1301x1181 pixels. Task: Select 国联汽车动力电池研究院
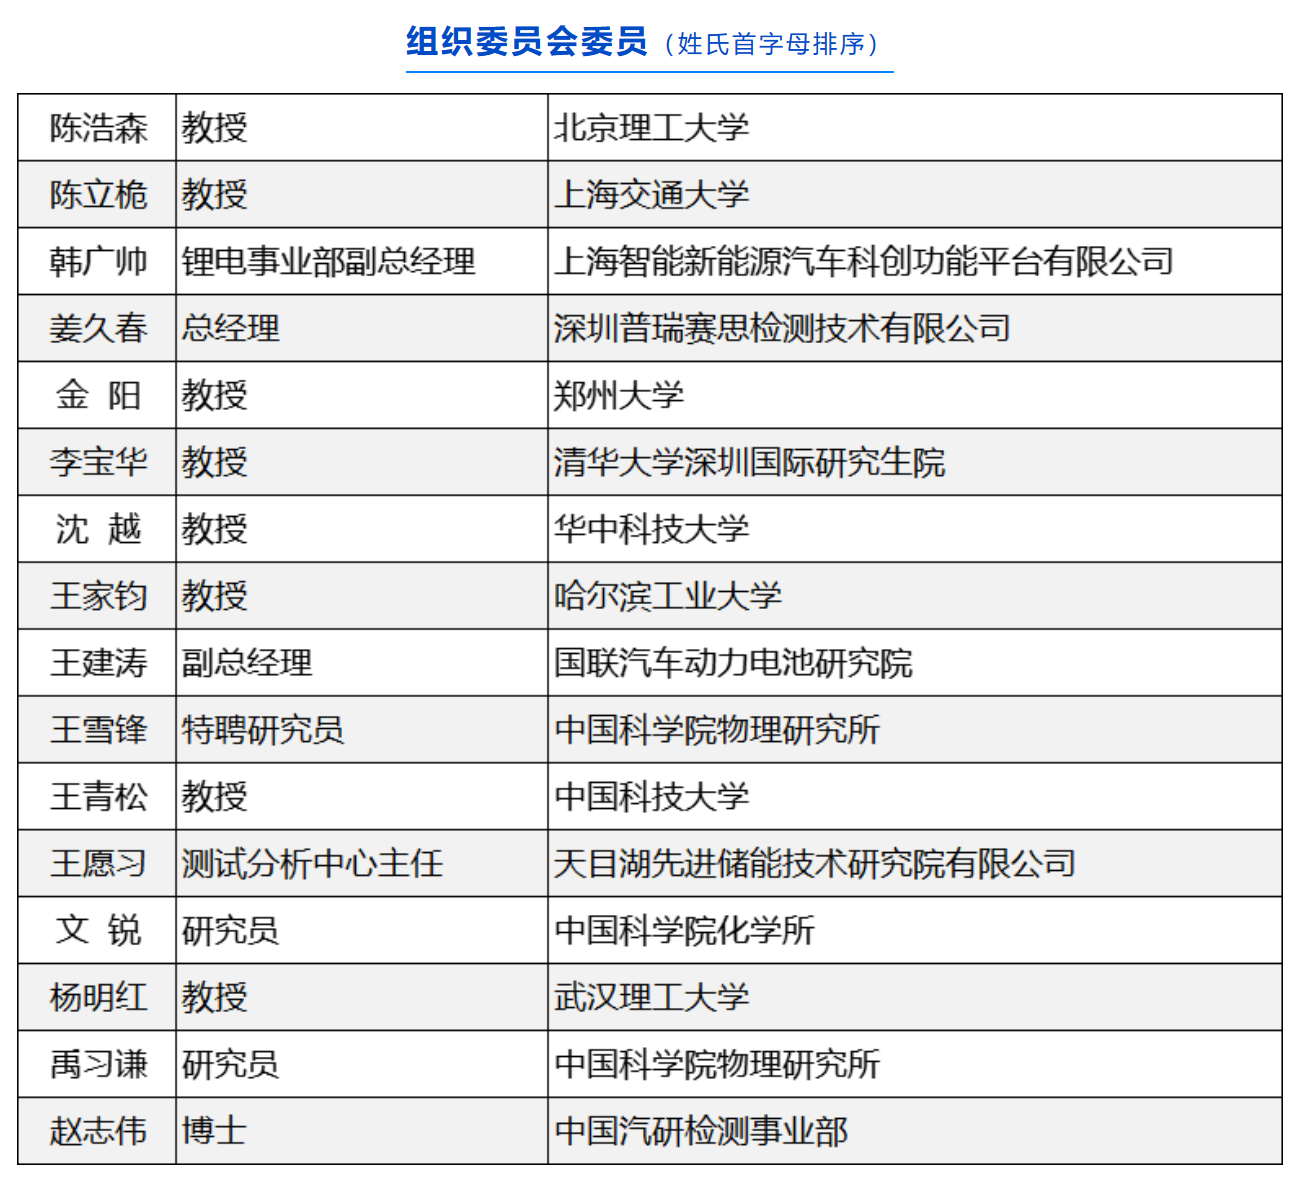point(733,664)
